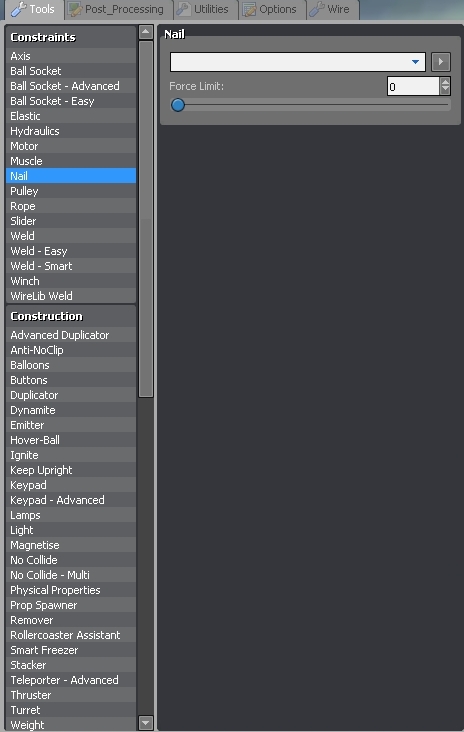Click the Force Limit slider handle
Screen dimensions: 464x732
click(177, 105)
